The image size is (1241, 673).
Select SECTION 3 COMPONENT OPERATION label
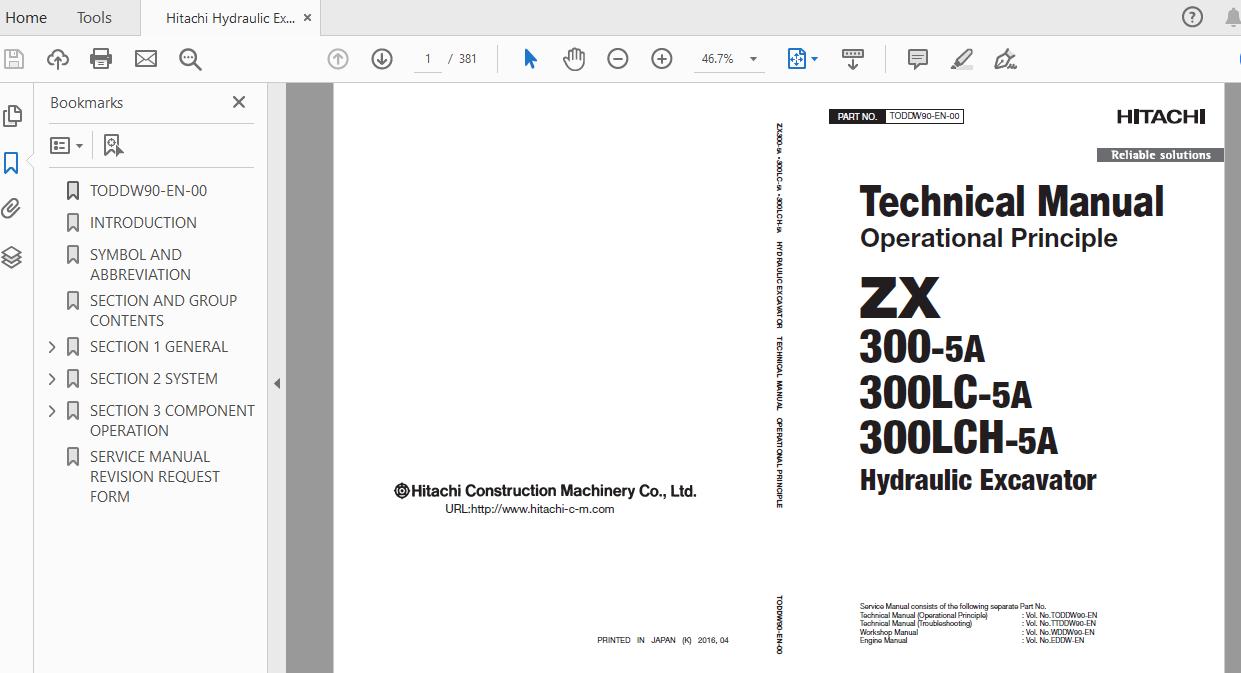(172, 421)
